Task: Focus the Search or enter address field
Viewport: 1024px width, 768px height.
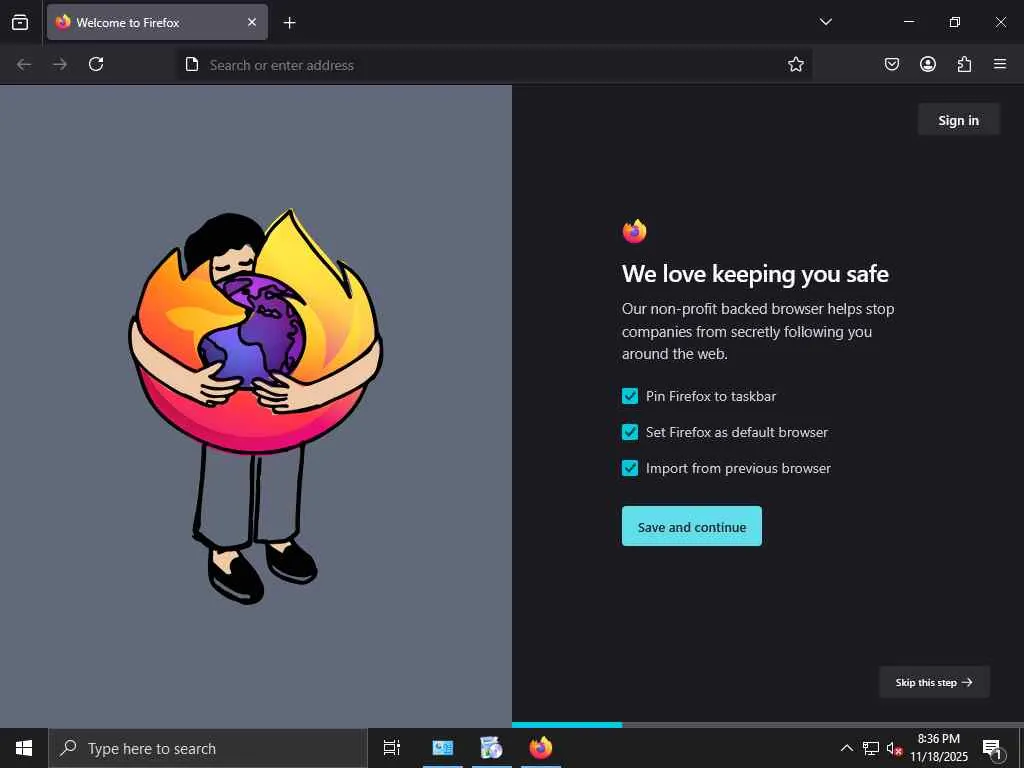Action: (x=493, y=65)
